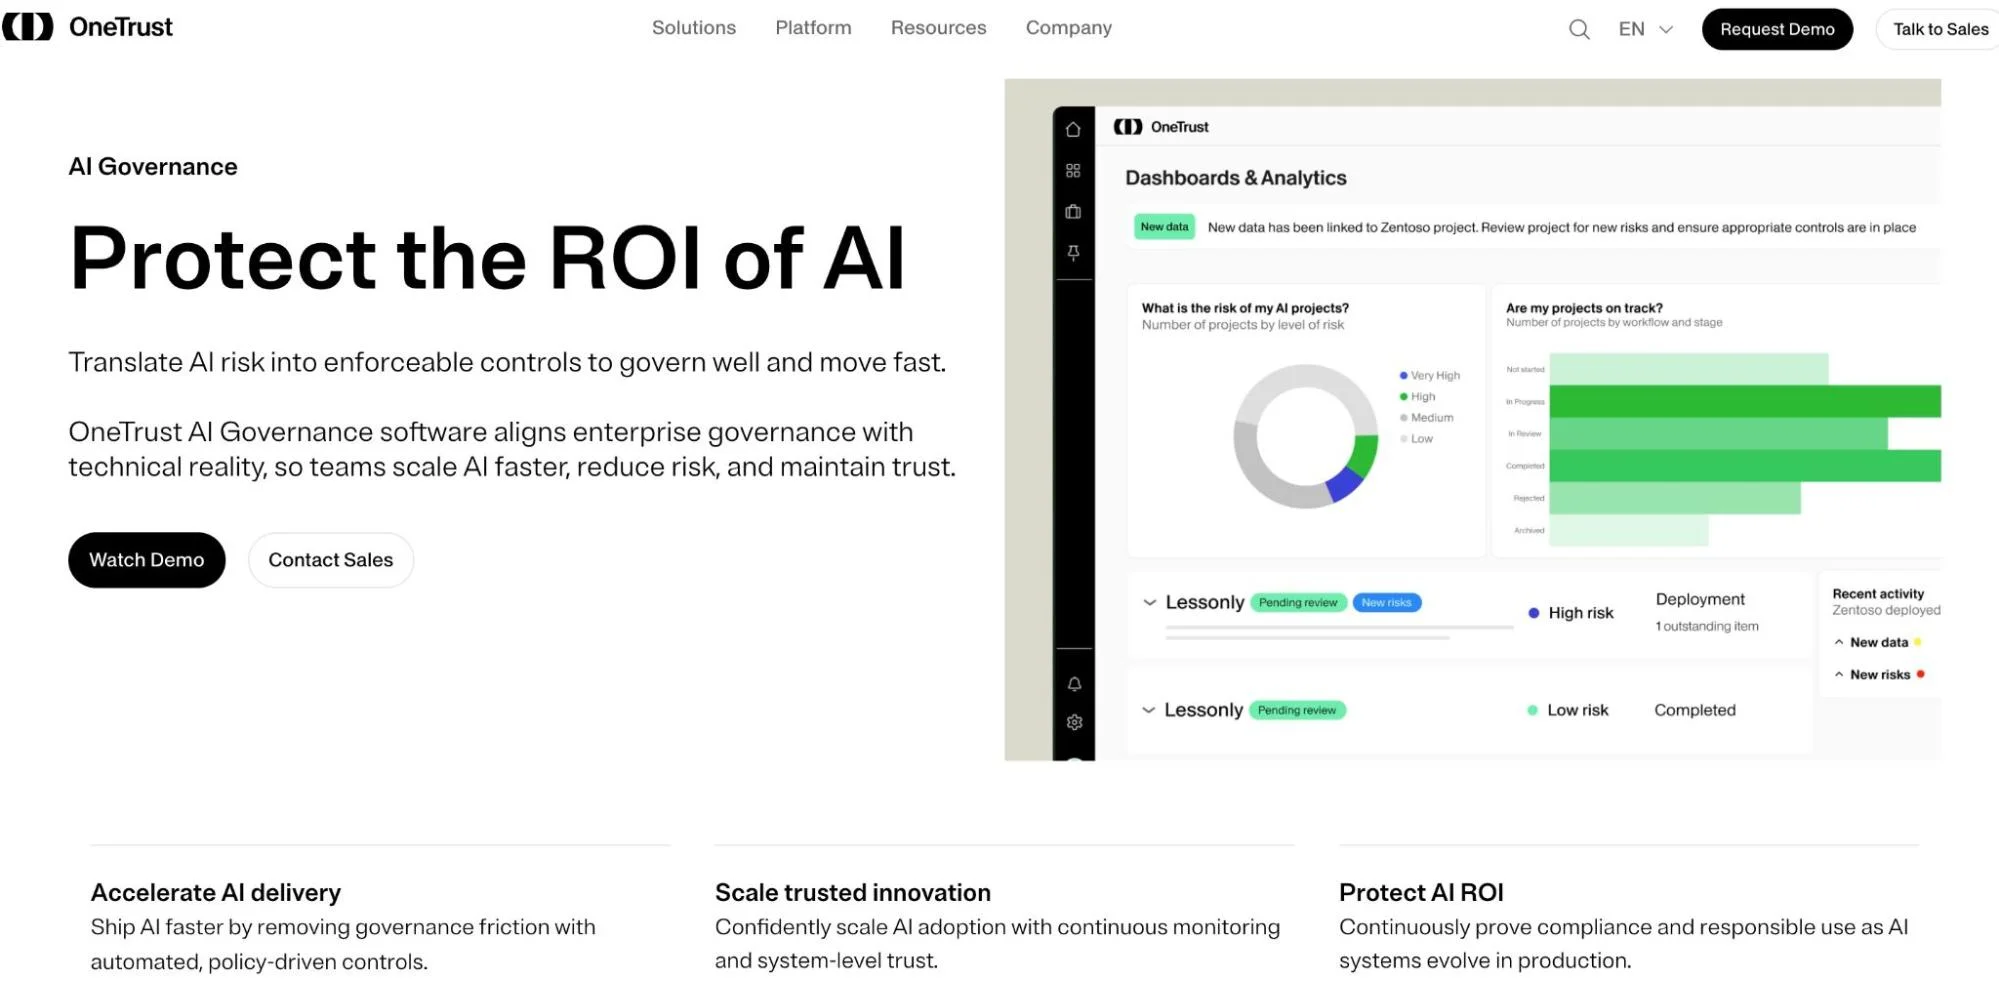Click the "Scale trusted innovation" heading

853,892
